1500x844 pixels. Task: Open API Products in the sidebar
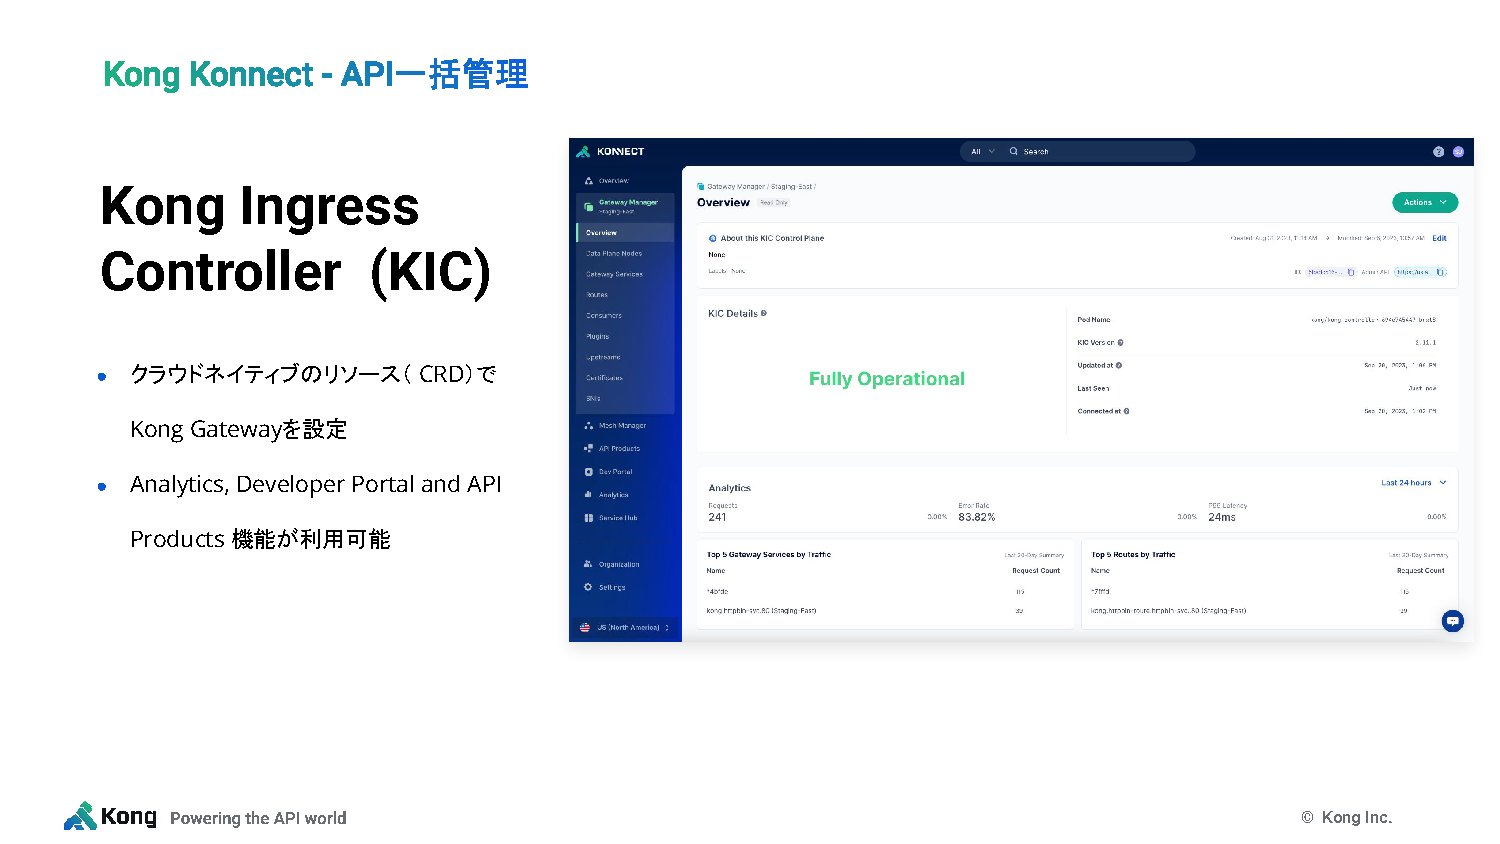(x=613, y=449)
